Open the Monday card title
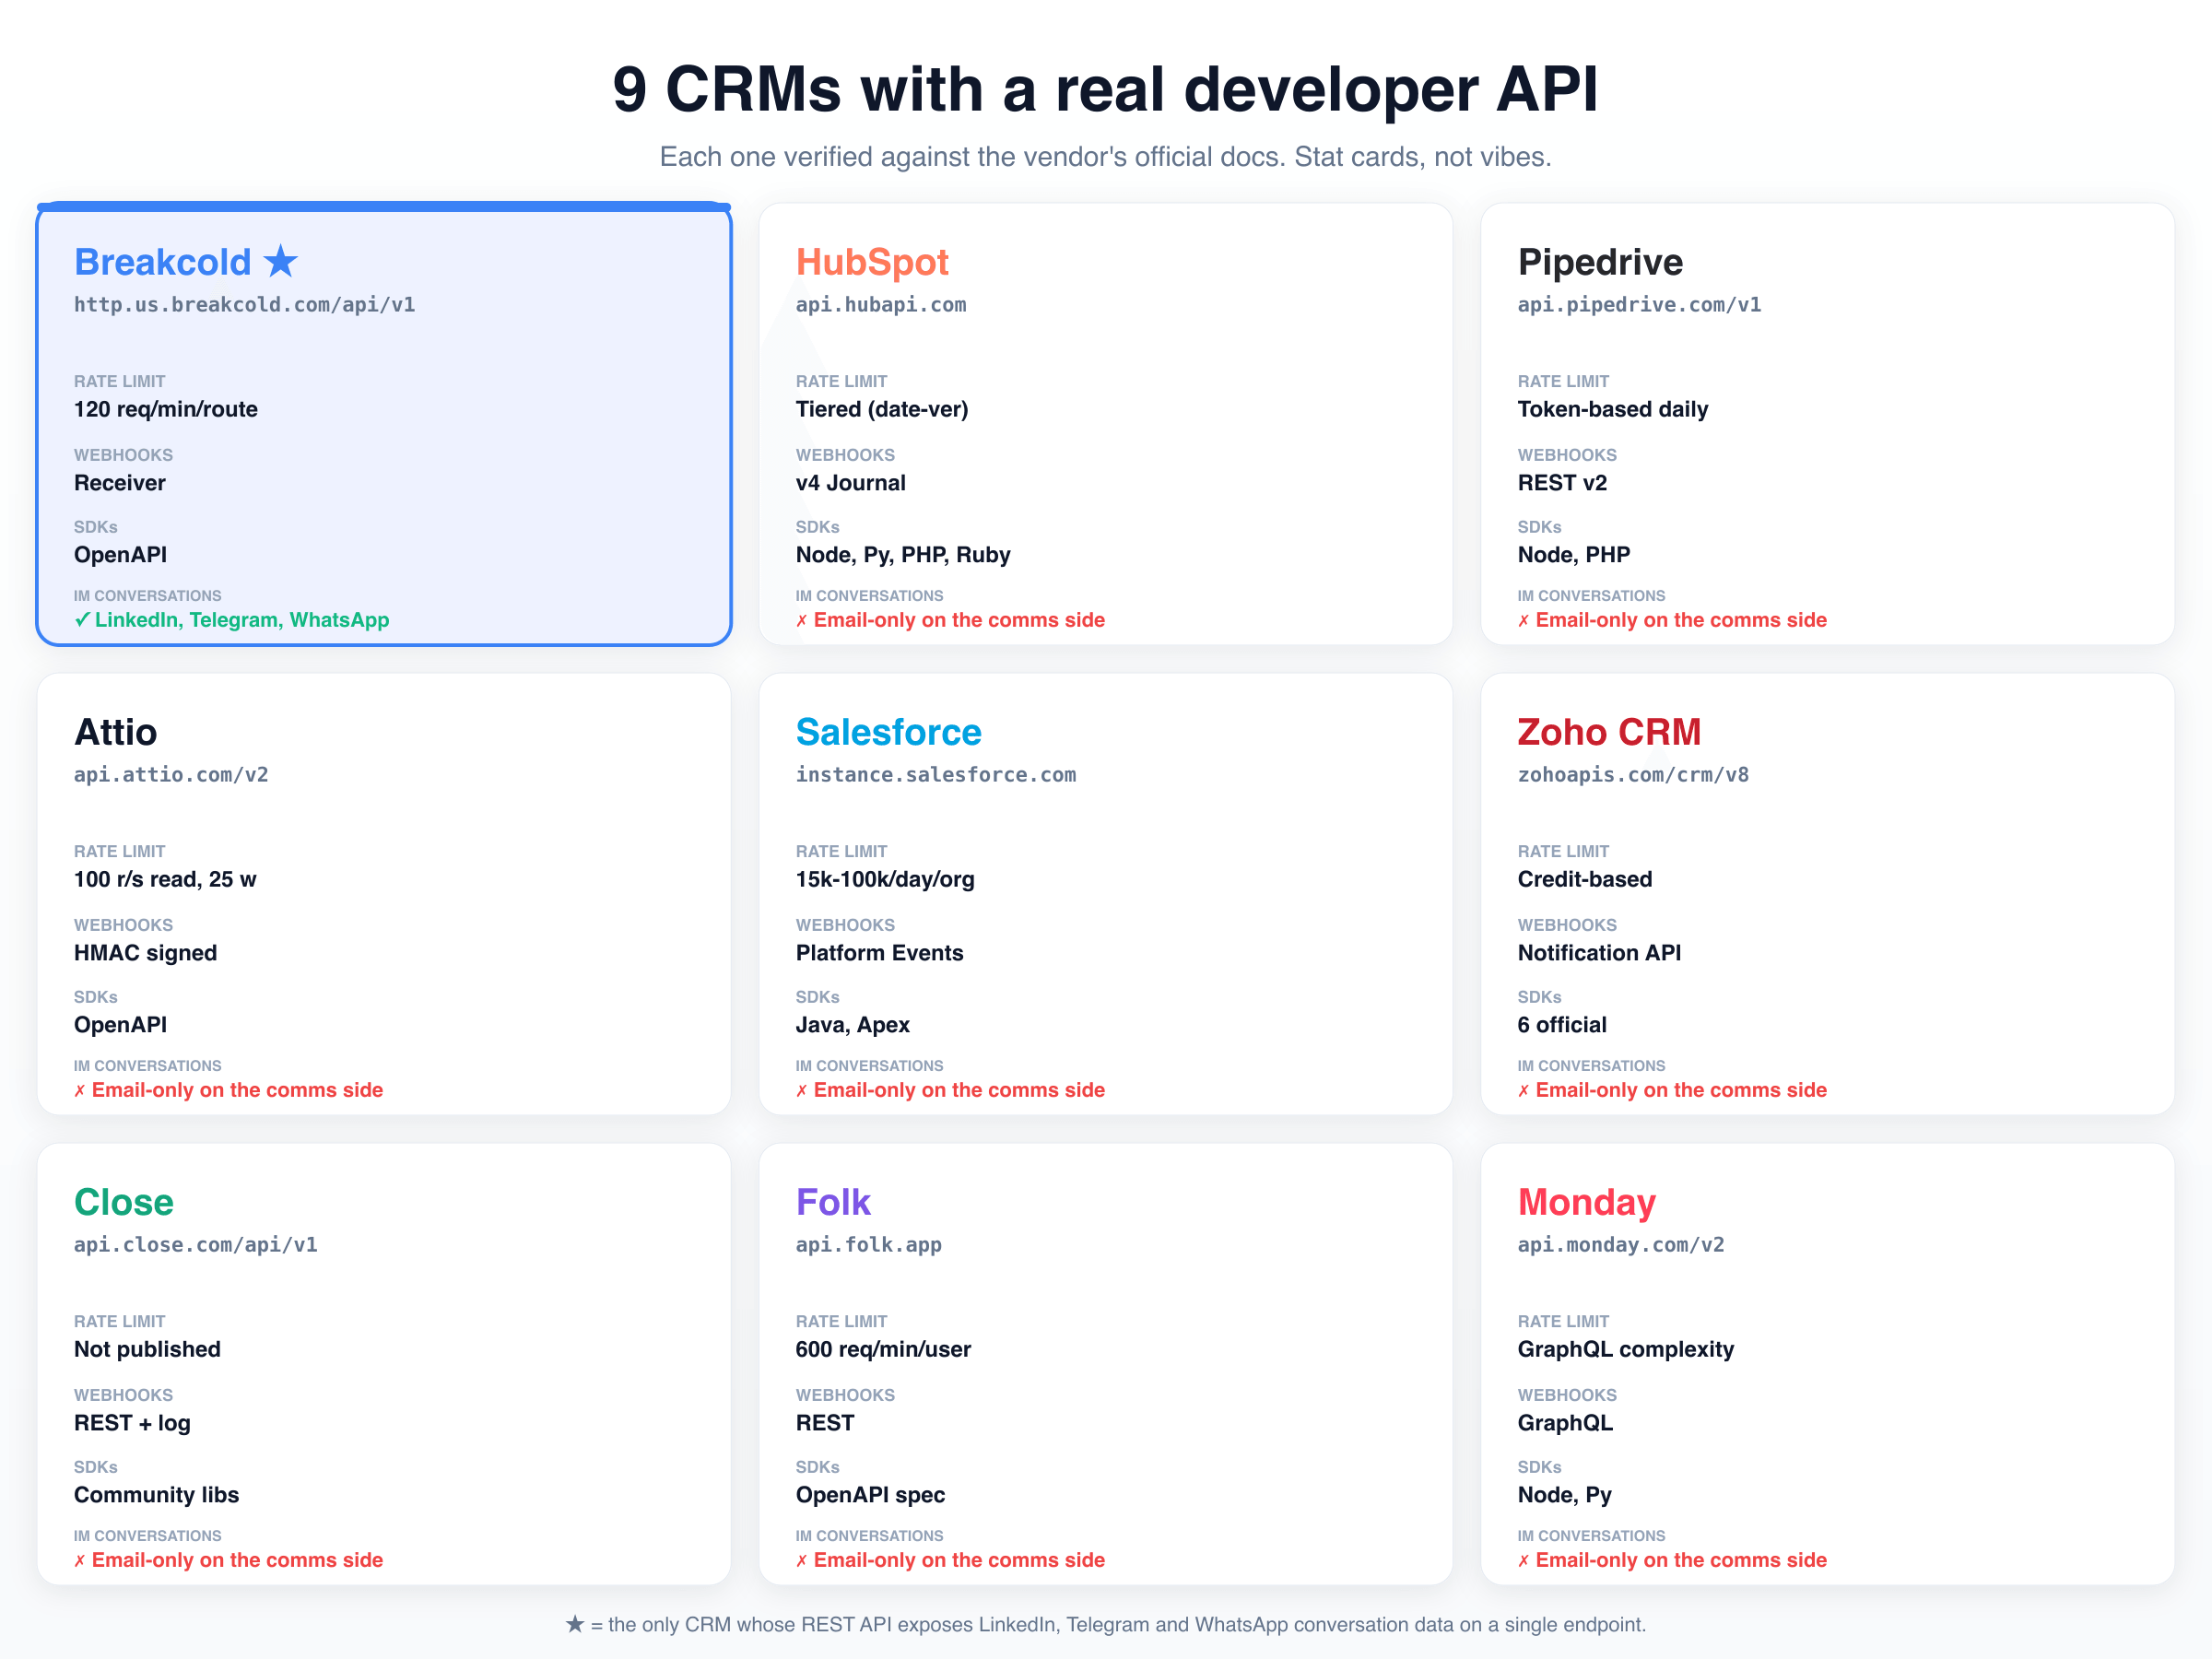The image size is (2212, 1659). (1586, 1203)
